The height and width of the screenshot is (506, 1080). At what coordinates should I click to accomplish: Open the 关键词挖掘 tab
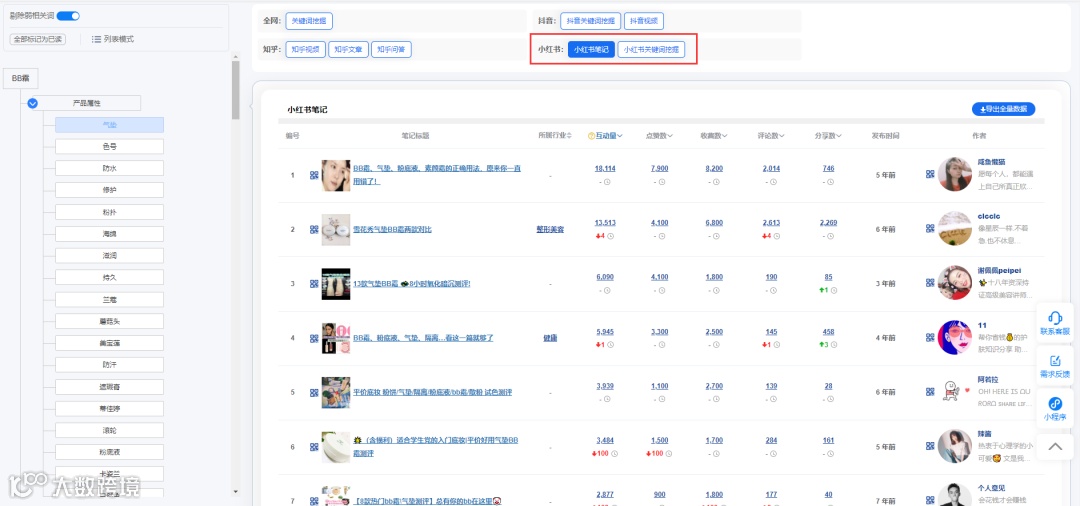click(309, 21)
